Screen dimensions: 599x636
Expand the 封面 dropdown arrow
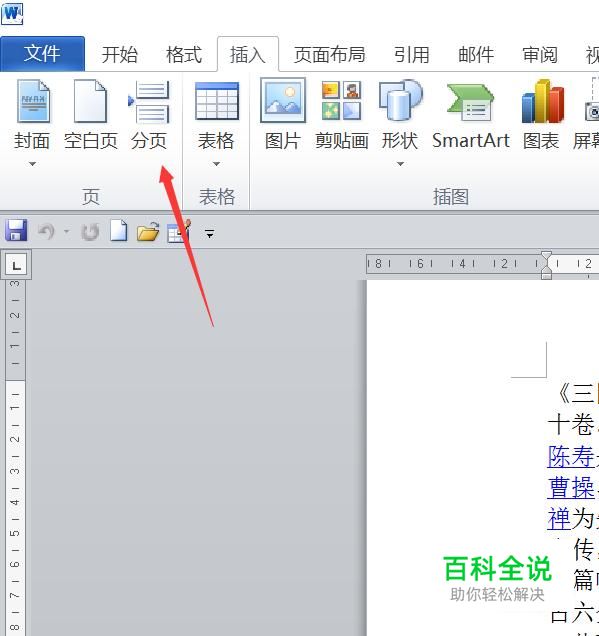32,164
